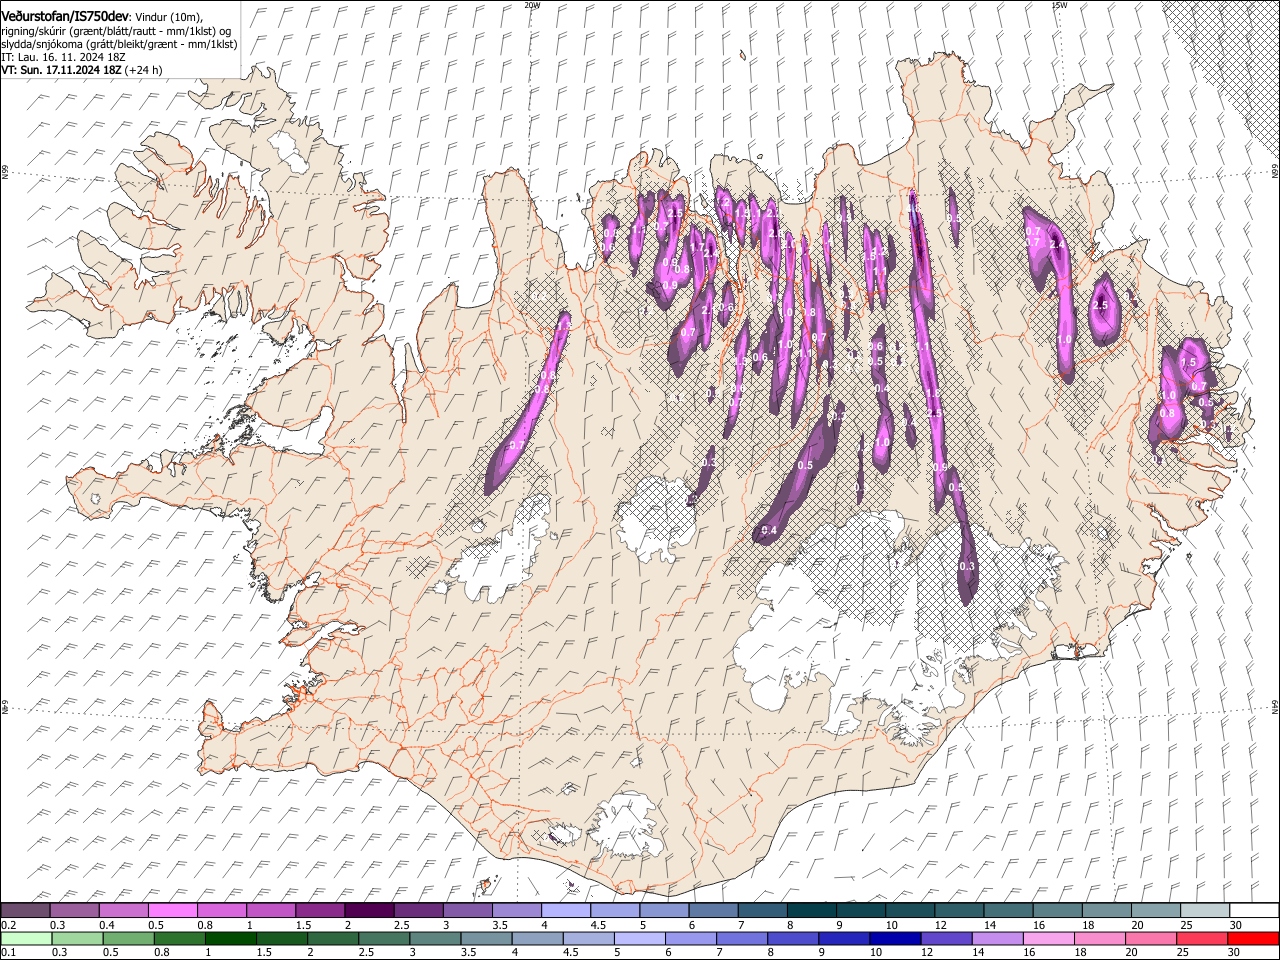Click the long snow band in western Iceland
Screen dimensions: 1280x960
coord(527,405)
